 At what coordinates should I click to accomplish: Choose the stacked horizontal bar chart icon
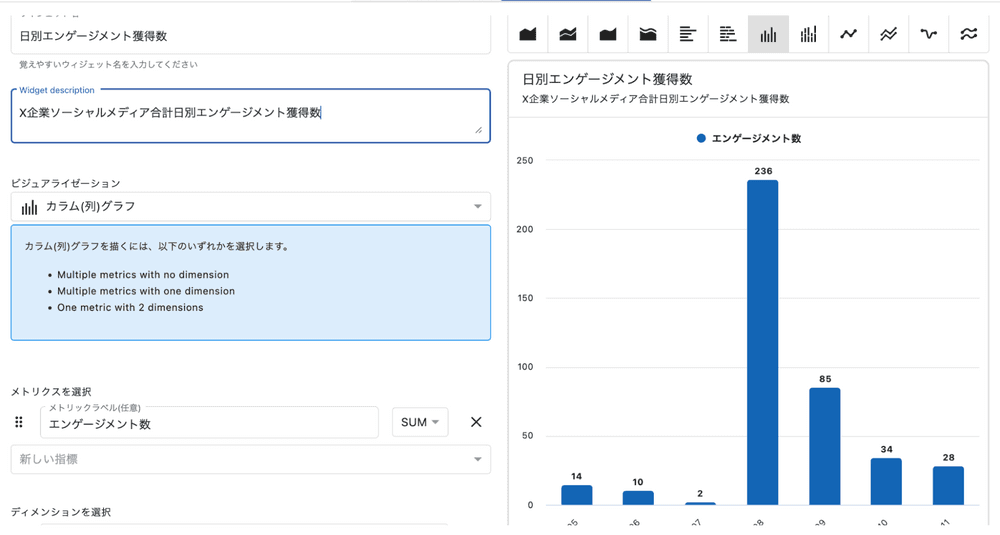click(728, 34)
